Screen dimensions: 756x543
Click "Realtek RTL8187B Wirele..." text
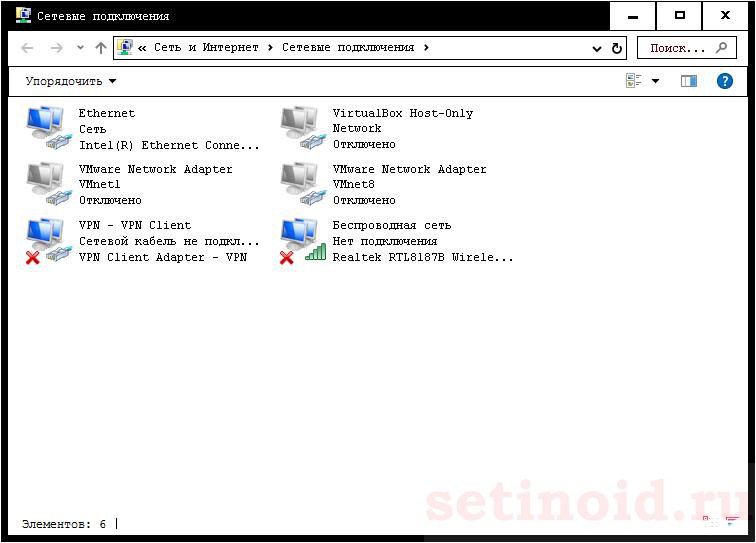(423, 257)
